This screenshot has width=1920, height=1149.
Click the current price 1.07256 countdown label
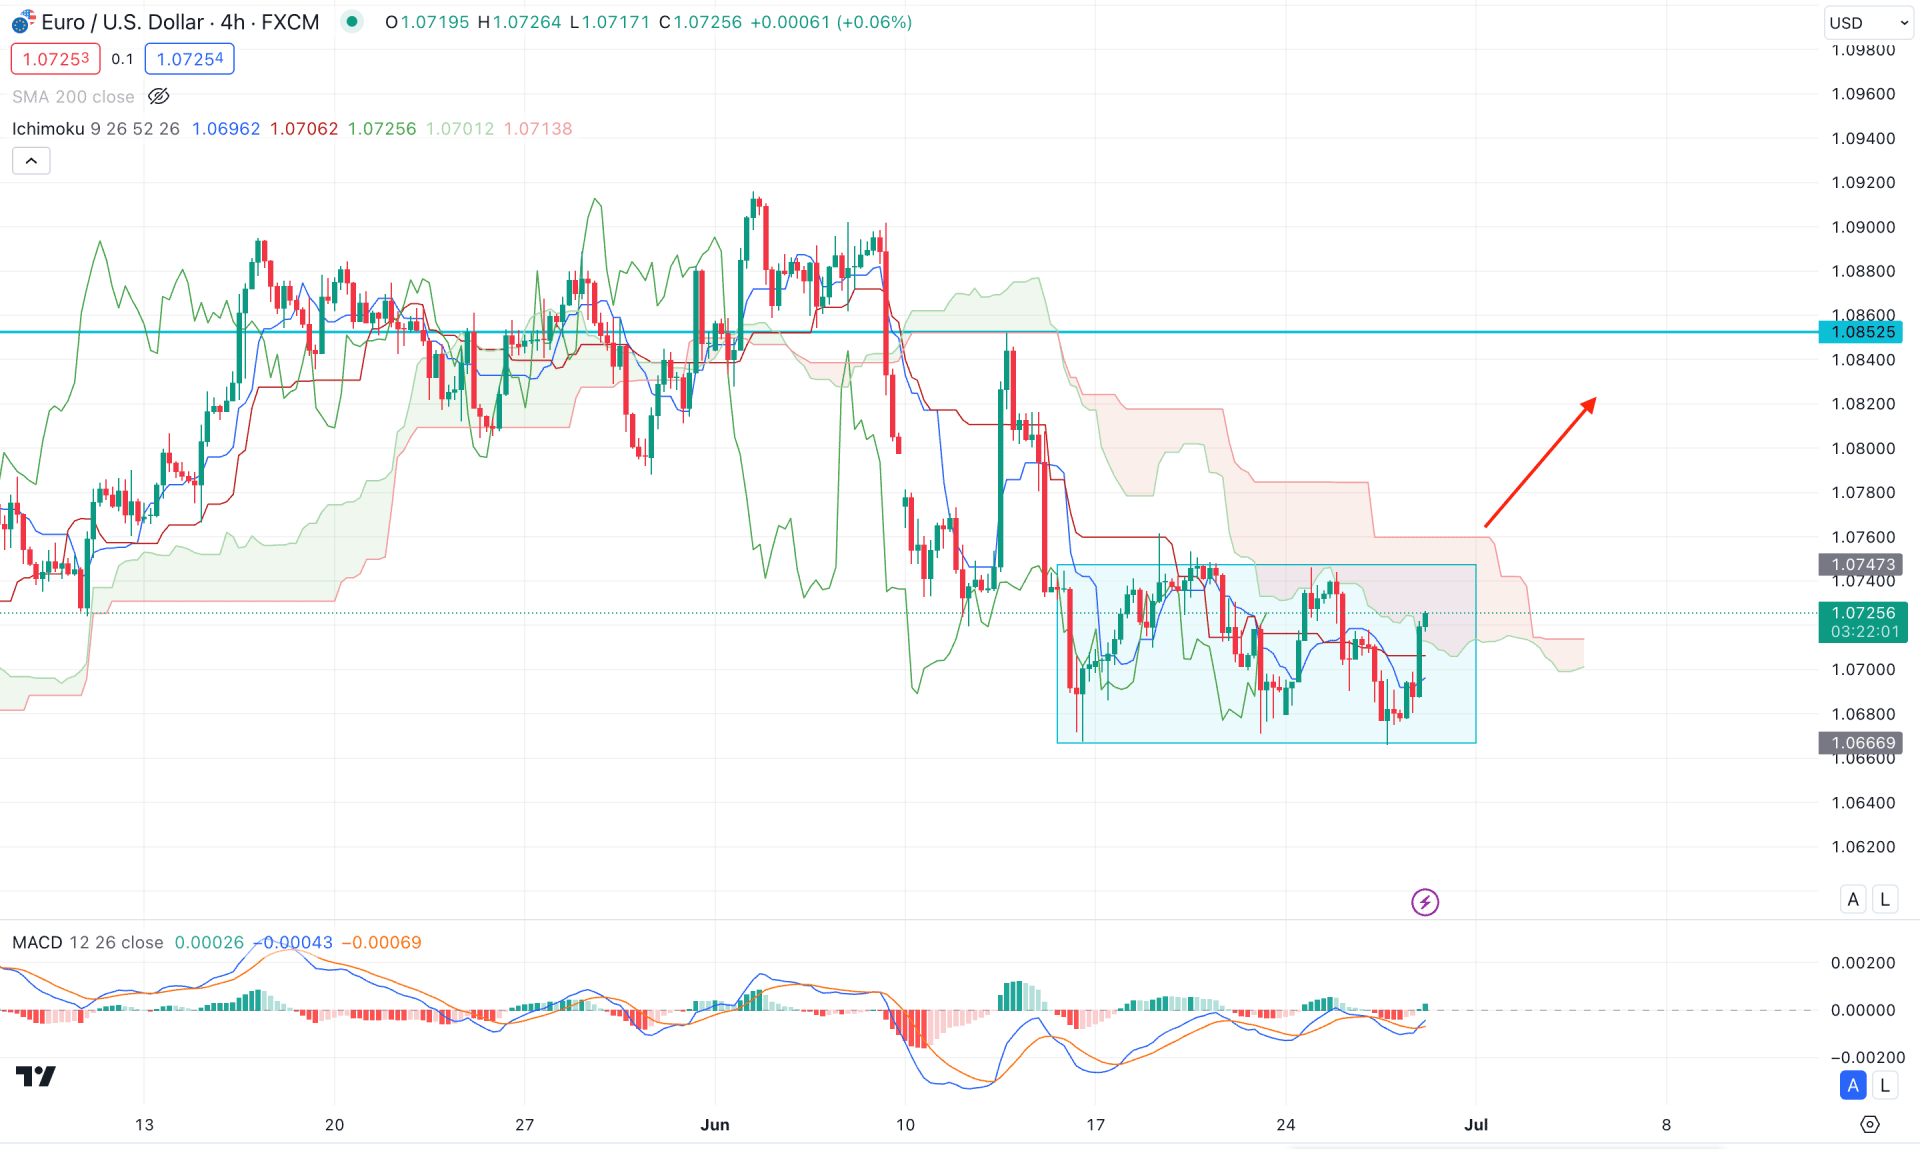click(x=1864, y=622)
